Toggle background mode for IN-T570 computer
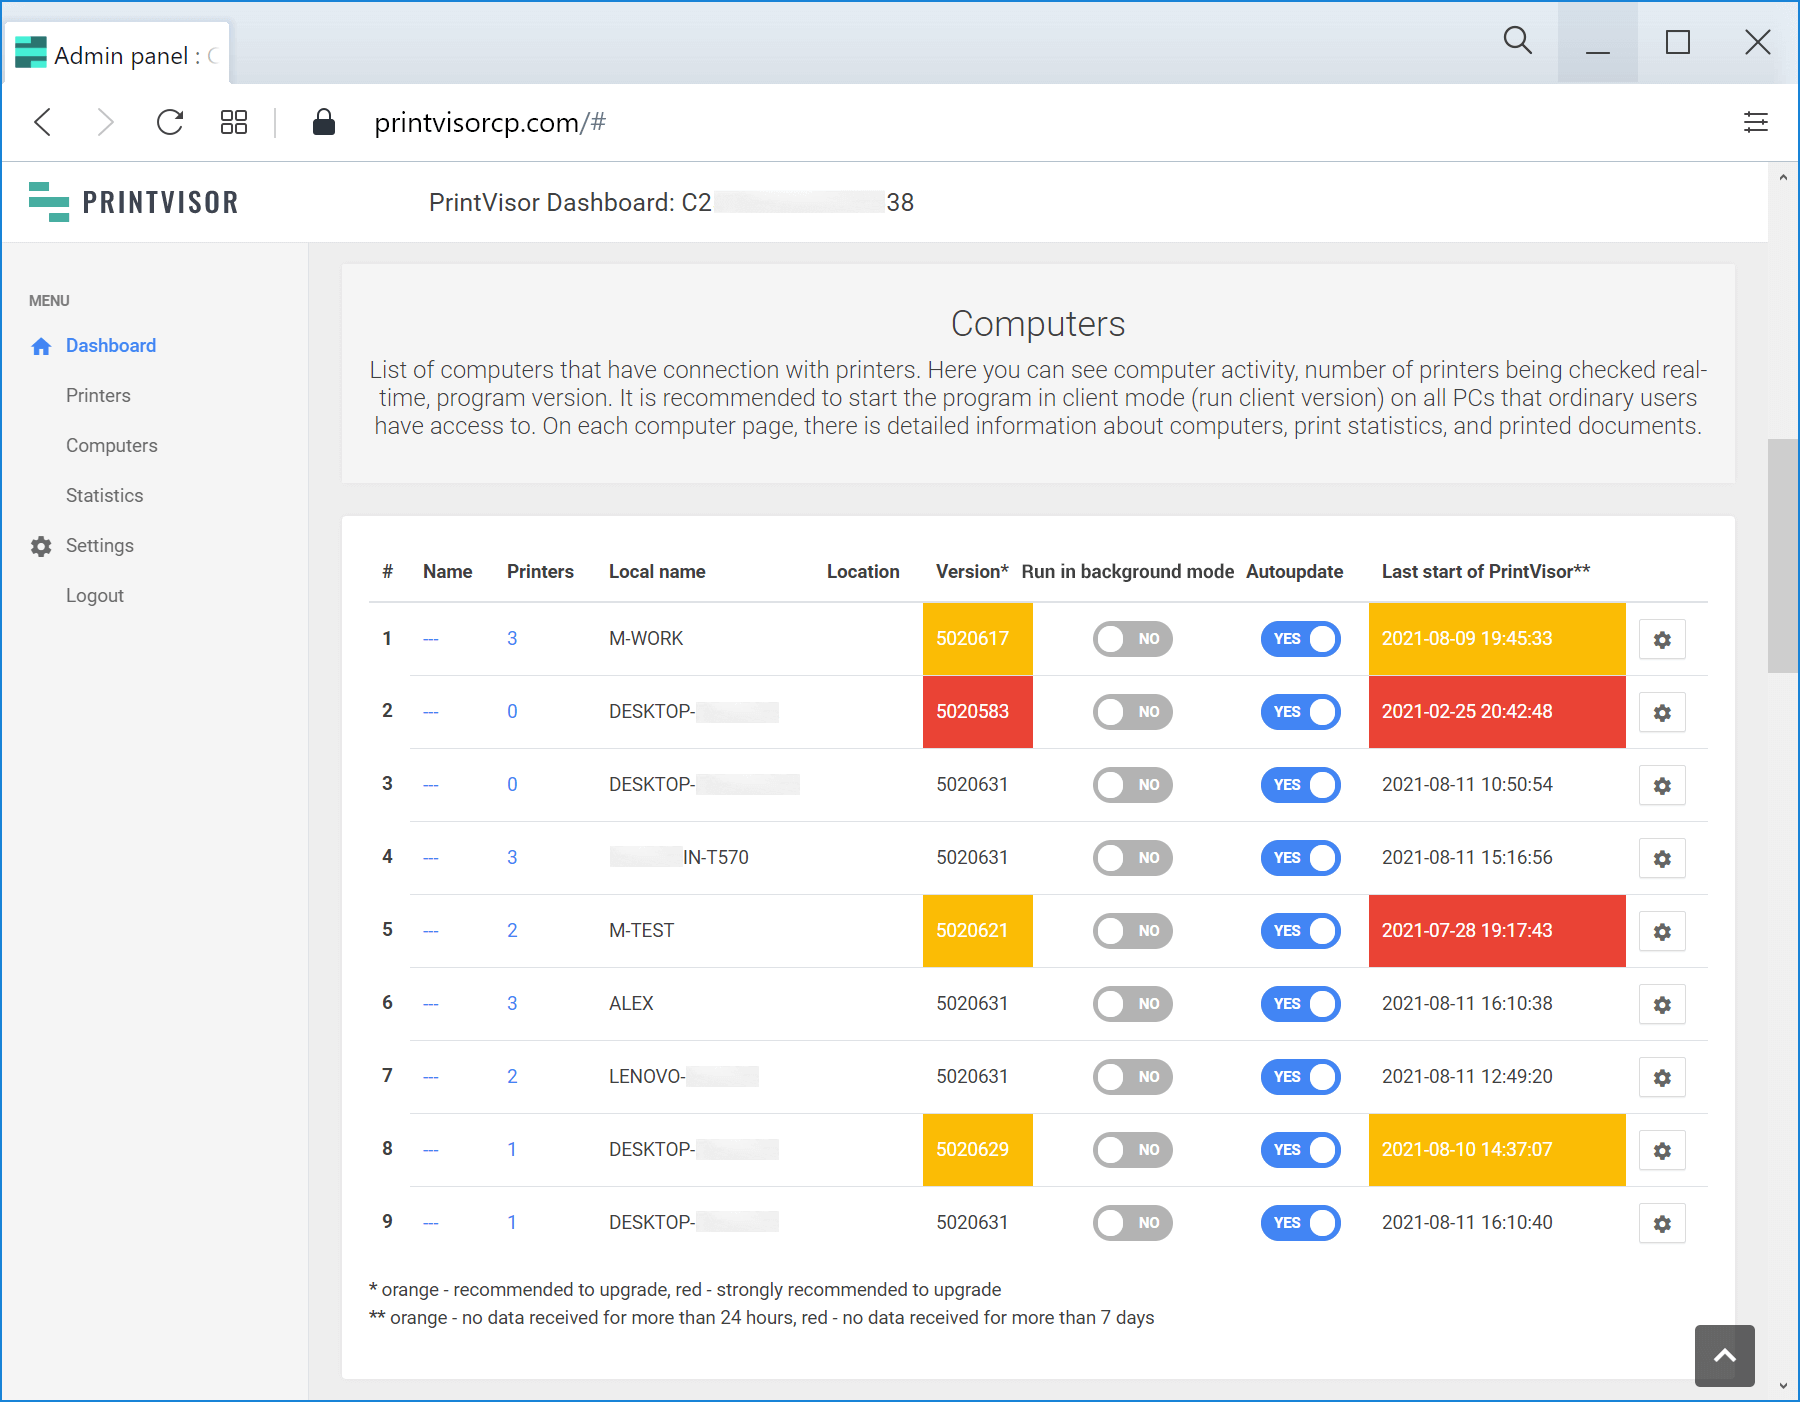The image size is (1800, 1402). coord(1132,858)
